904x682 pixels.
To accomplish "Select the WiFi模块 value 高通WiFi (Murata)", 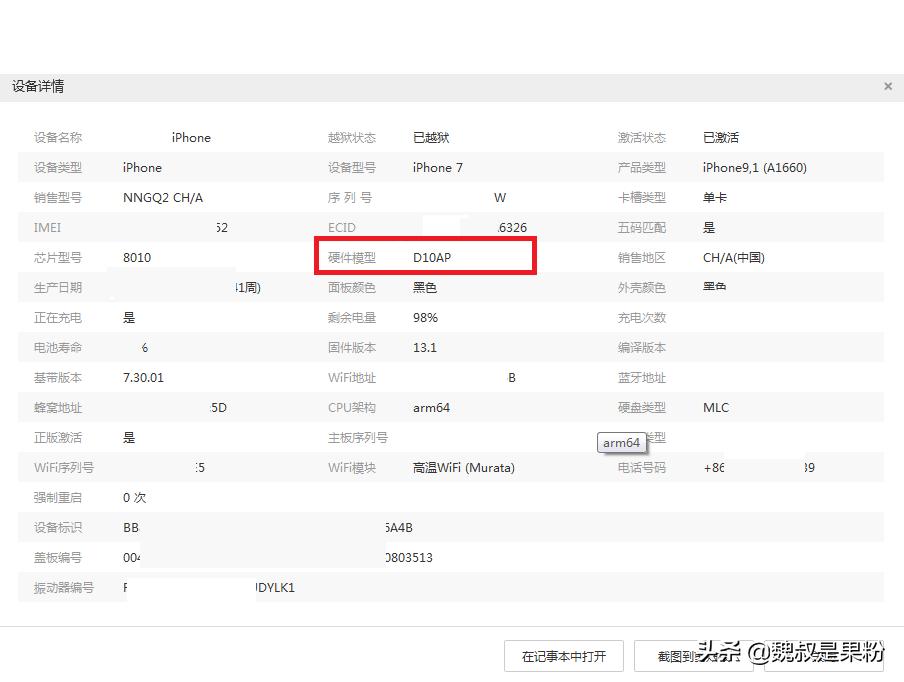I will point(462,467).
